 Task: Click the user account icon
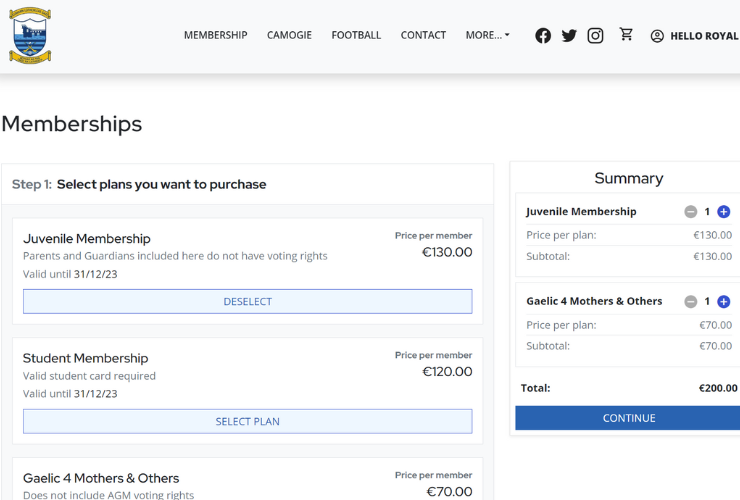coord(657,36)
